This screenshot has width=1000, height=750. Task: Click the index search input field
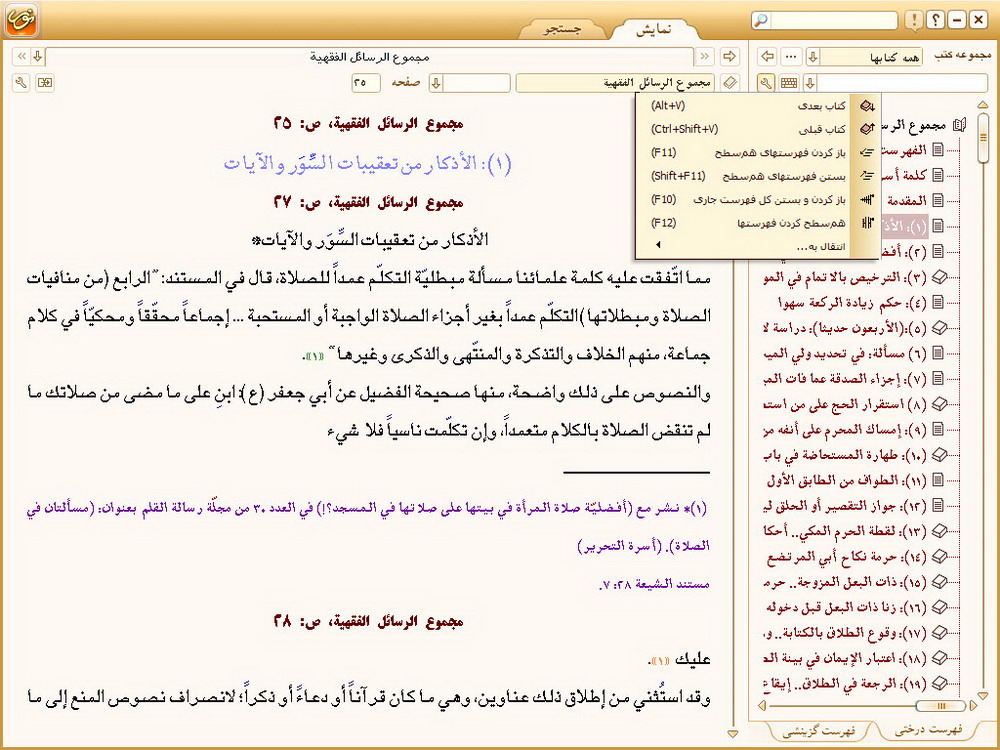click(902, 83)
